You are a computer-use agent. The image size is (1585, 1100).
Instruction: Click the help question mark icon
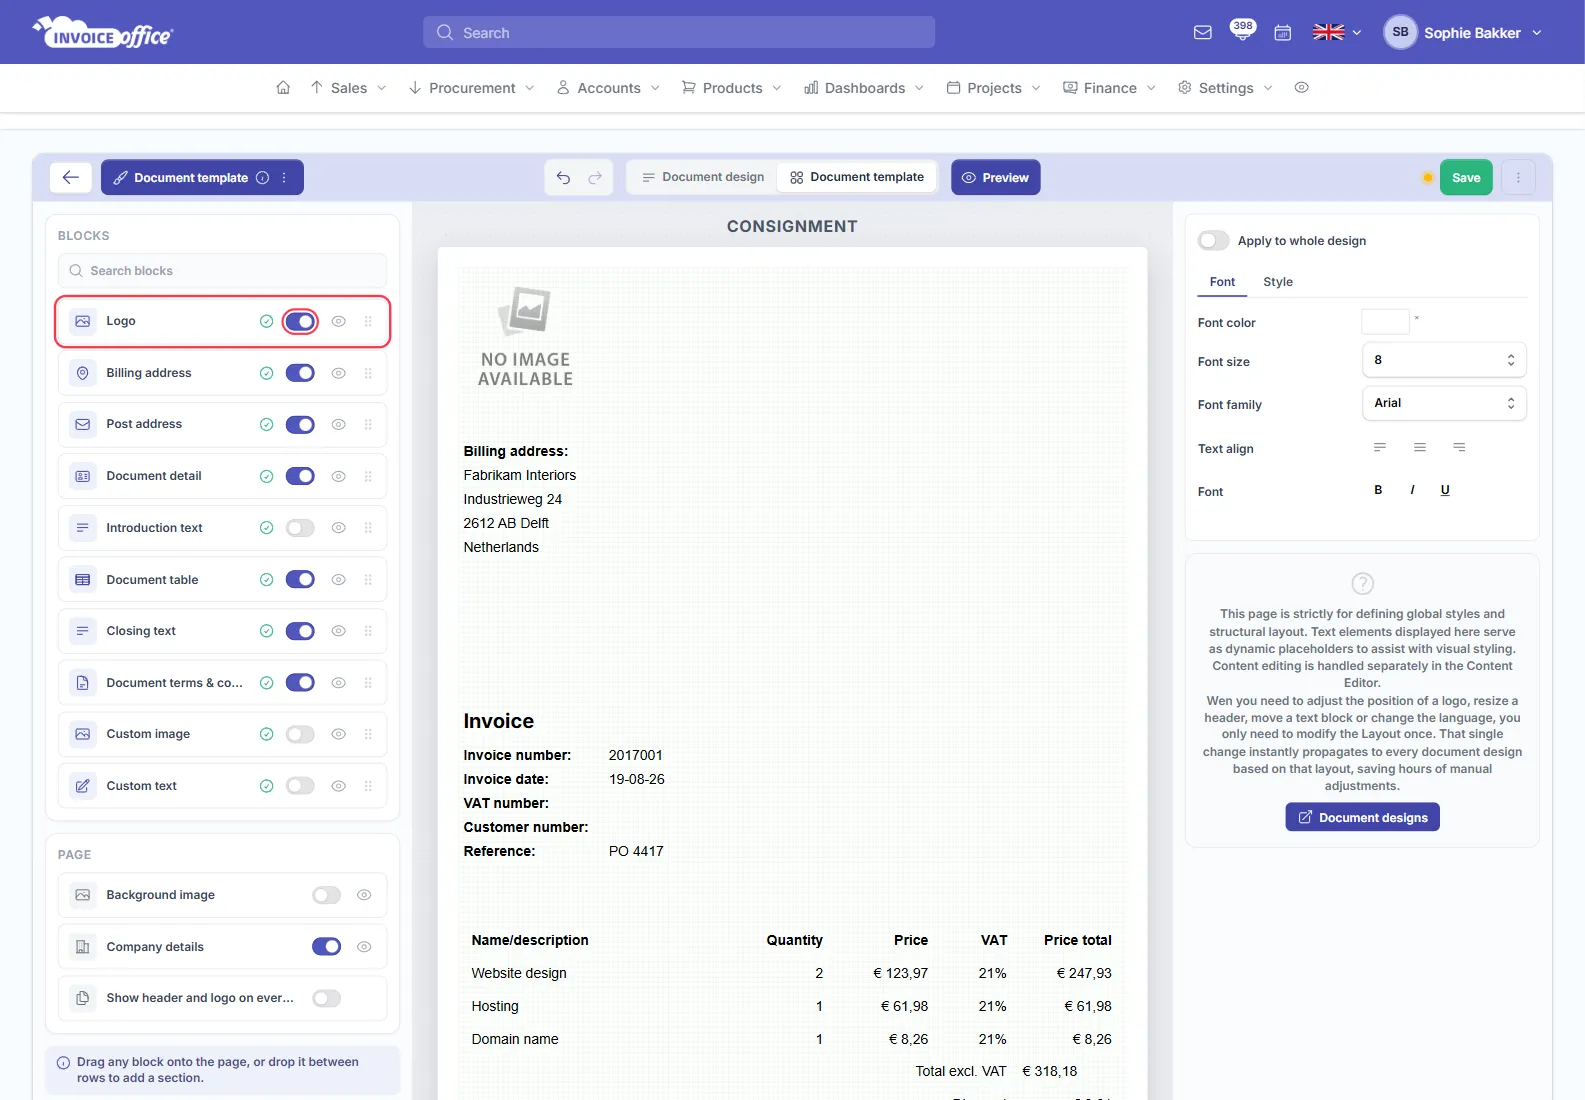click(1362, 583)
